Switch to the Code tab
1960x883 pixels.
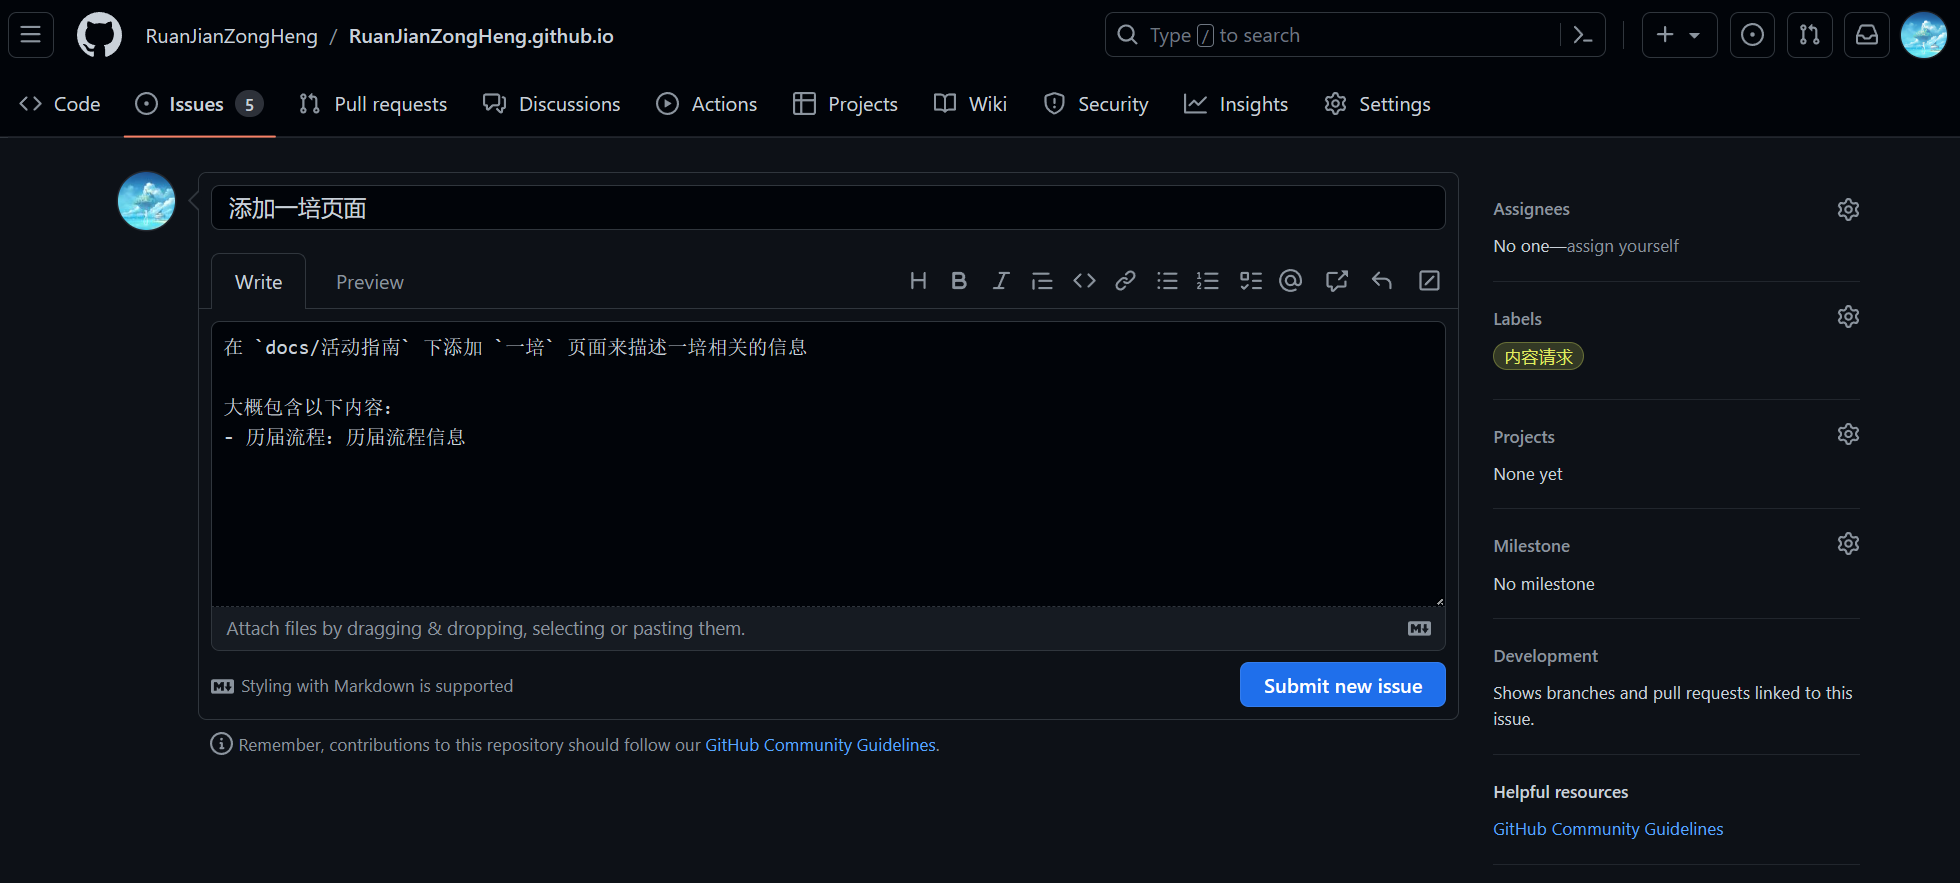click(x=60, y=104)
